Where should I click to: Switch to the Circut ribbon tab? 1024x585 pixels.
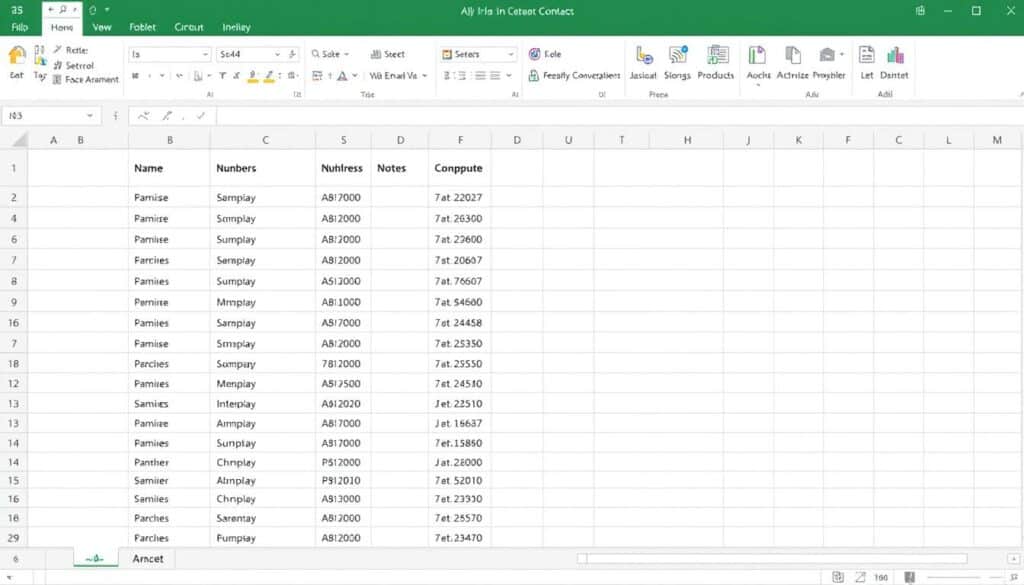(x=189, y=27)
